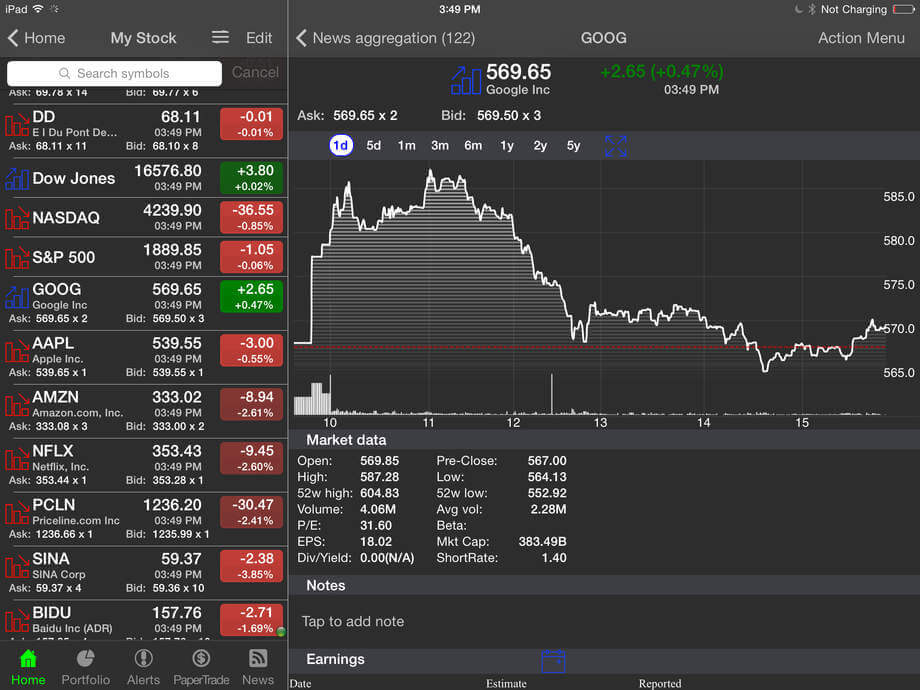Tap the red AMZN price change badge
This screenshot has height=690, width=920.
[251, 404]
